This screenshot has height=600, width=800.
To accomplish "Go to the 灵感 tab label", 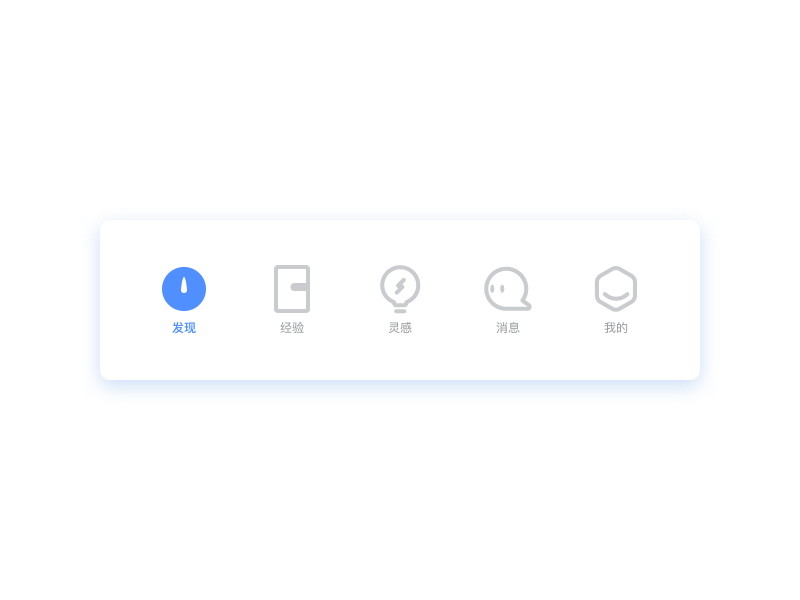I will point(400,328).
